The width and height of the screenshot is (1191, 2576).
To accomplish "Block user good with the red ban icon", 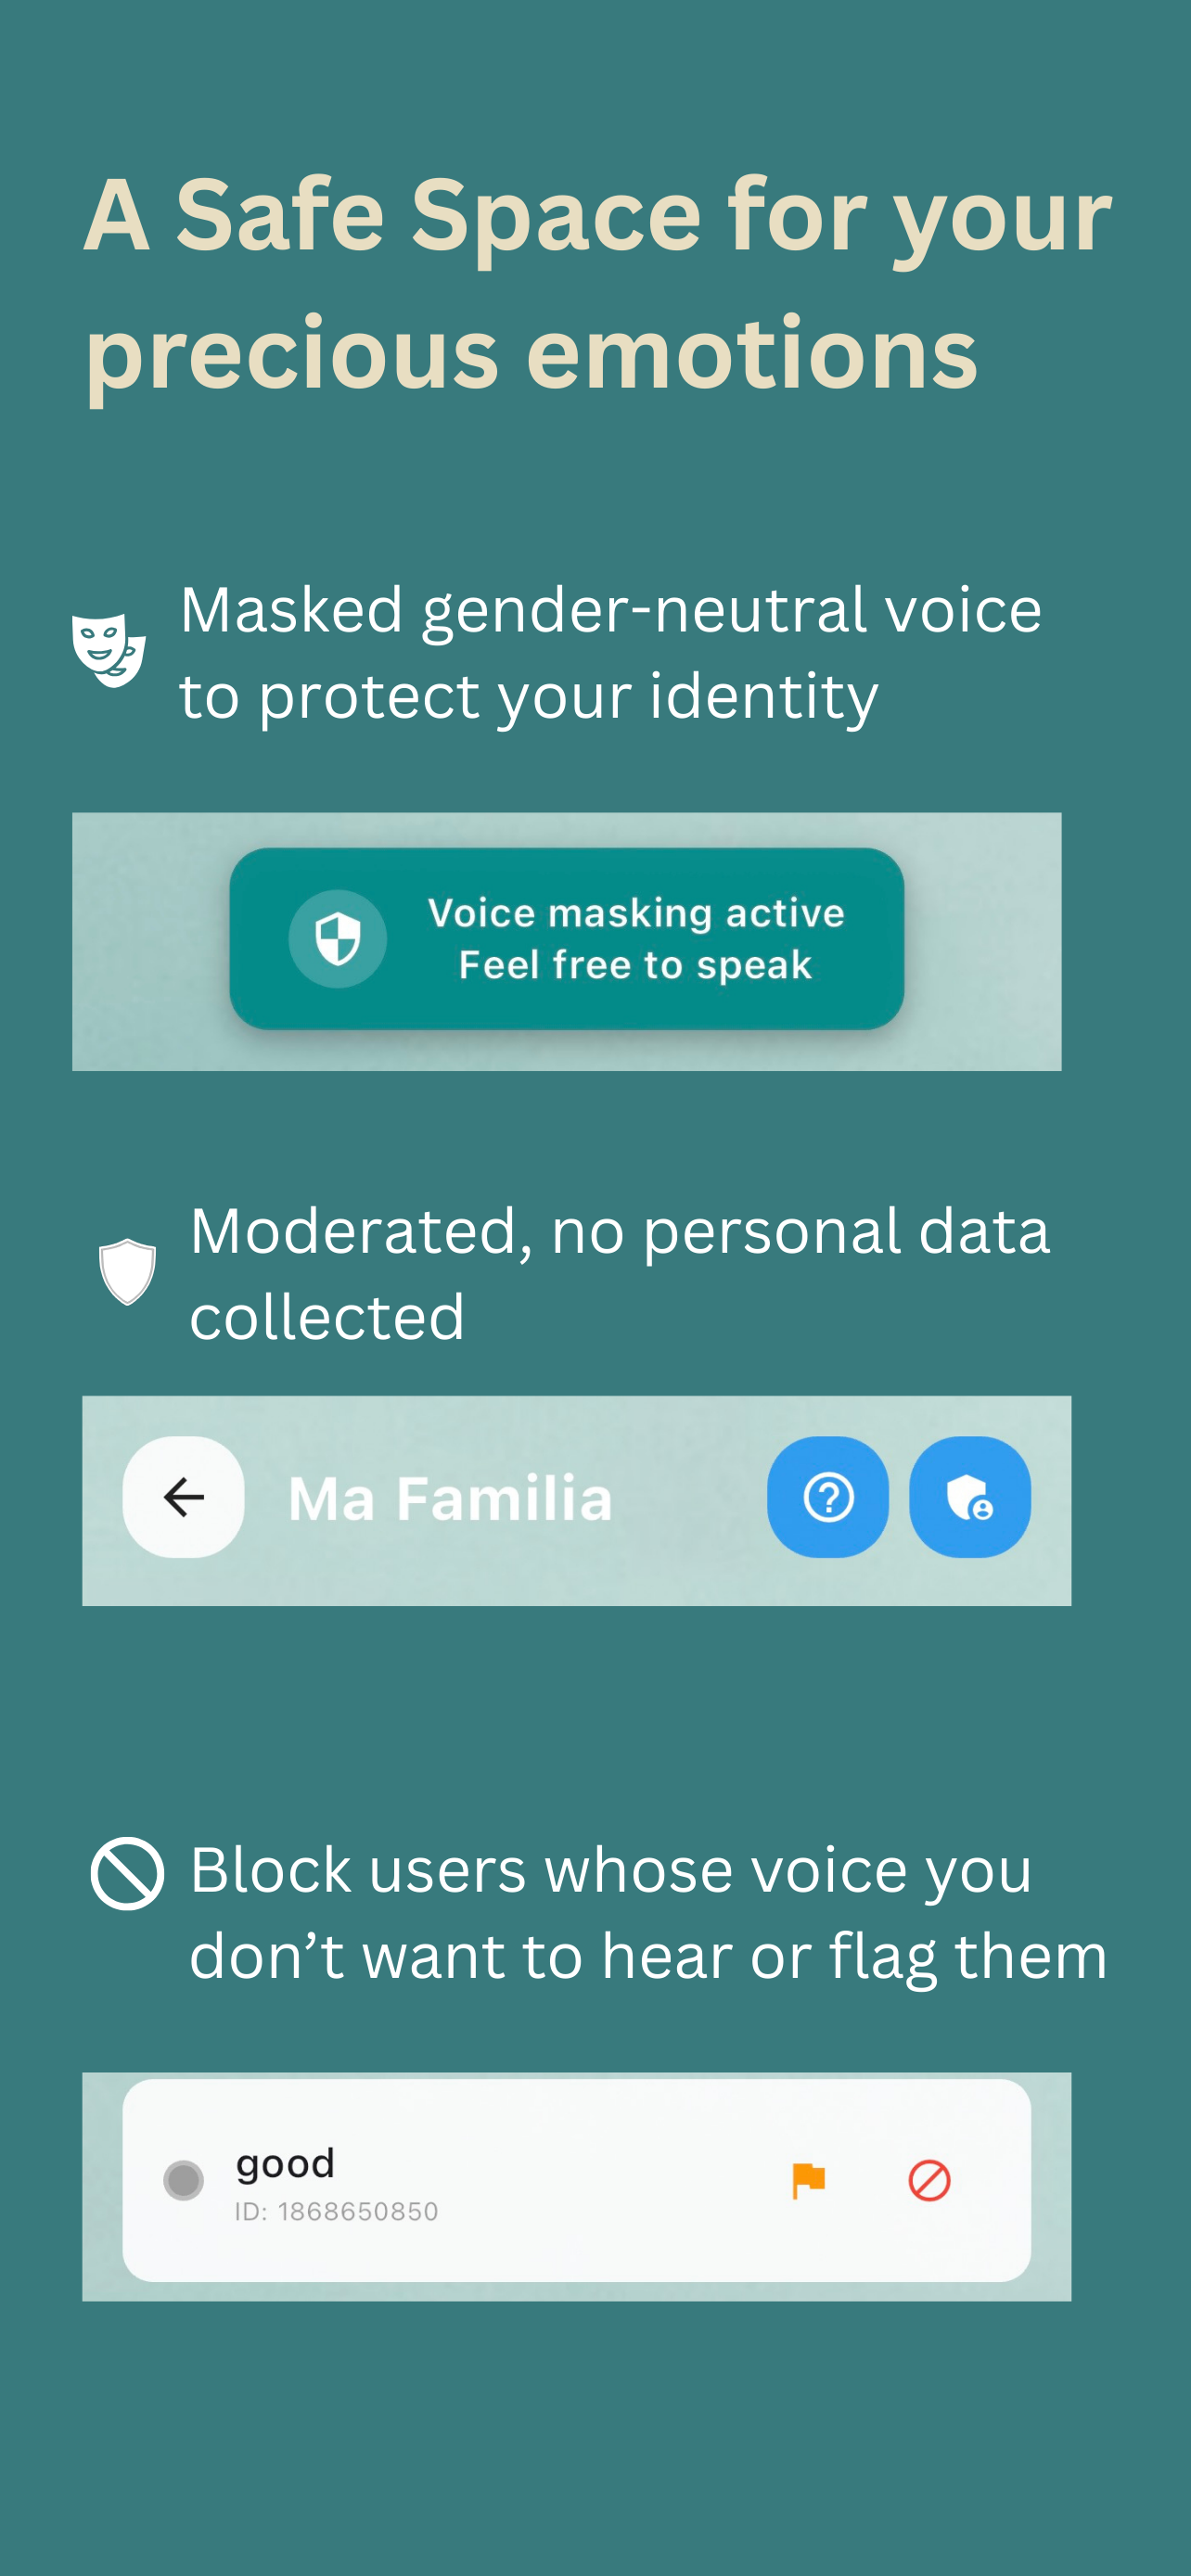I will (x=929, y=2180).
